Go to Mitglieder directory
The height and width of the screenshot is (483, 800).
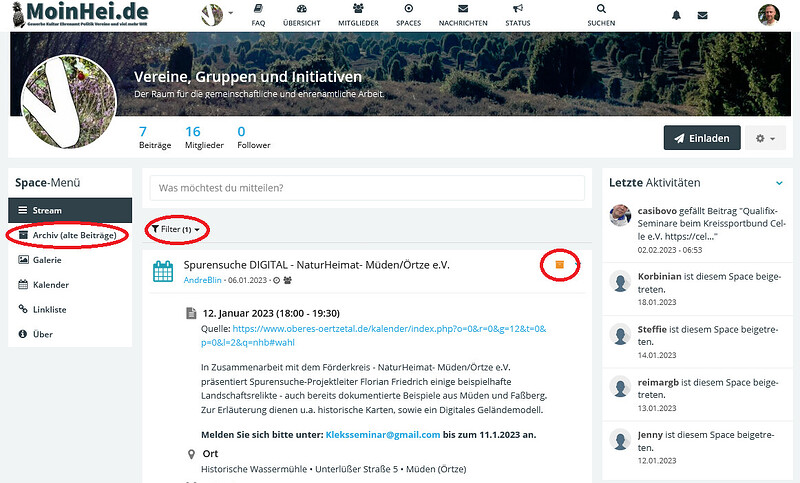358,15
